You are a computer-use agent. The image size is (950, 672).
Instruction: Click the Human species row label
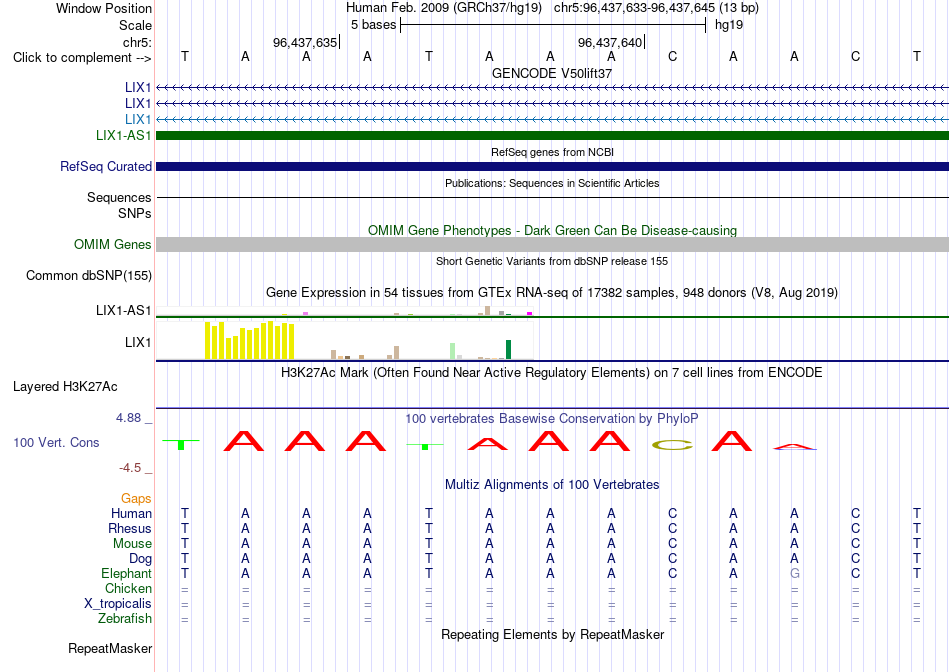[131, 514]
